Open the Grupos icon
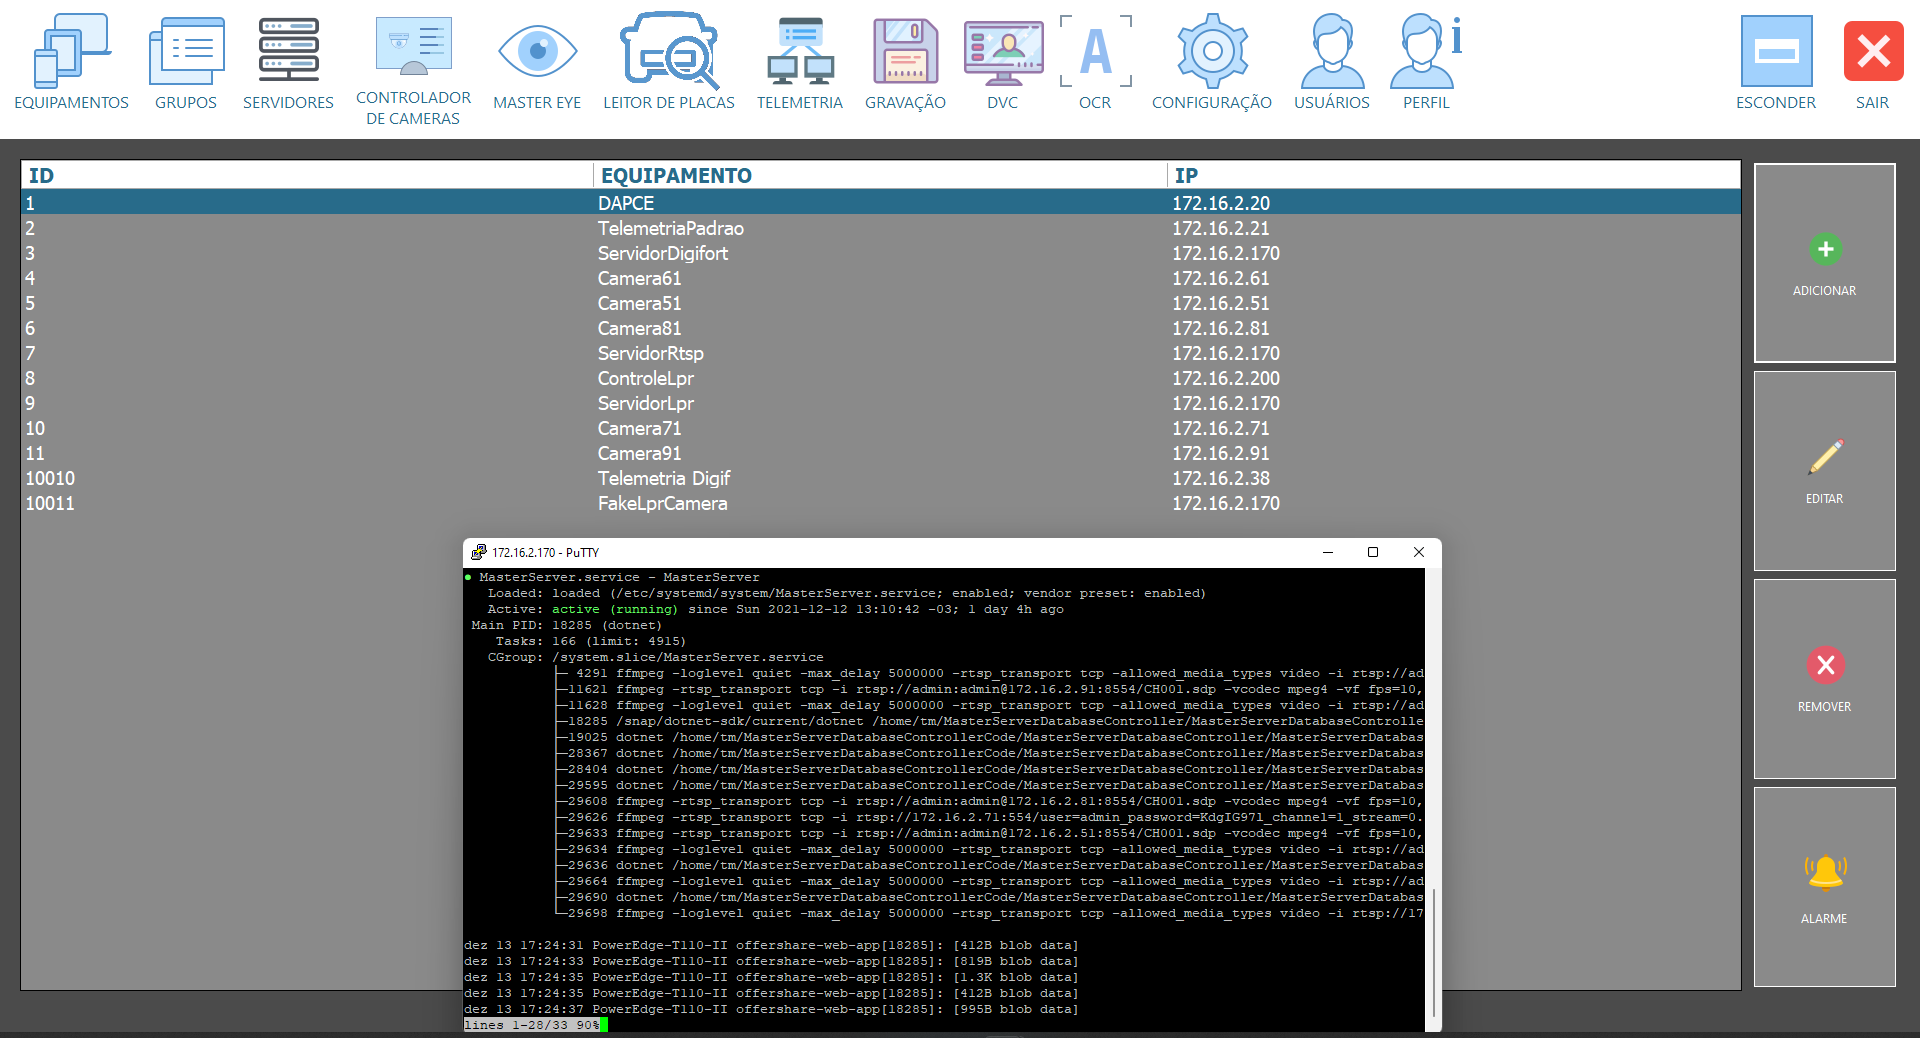Image resolution: width=1920 pixels, height=1038 pixels. pos(186,60)
